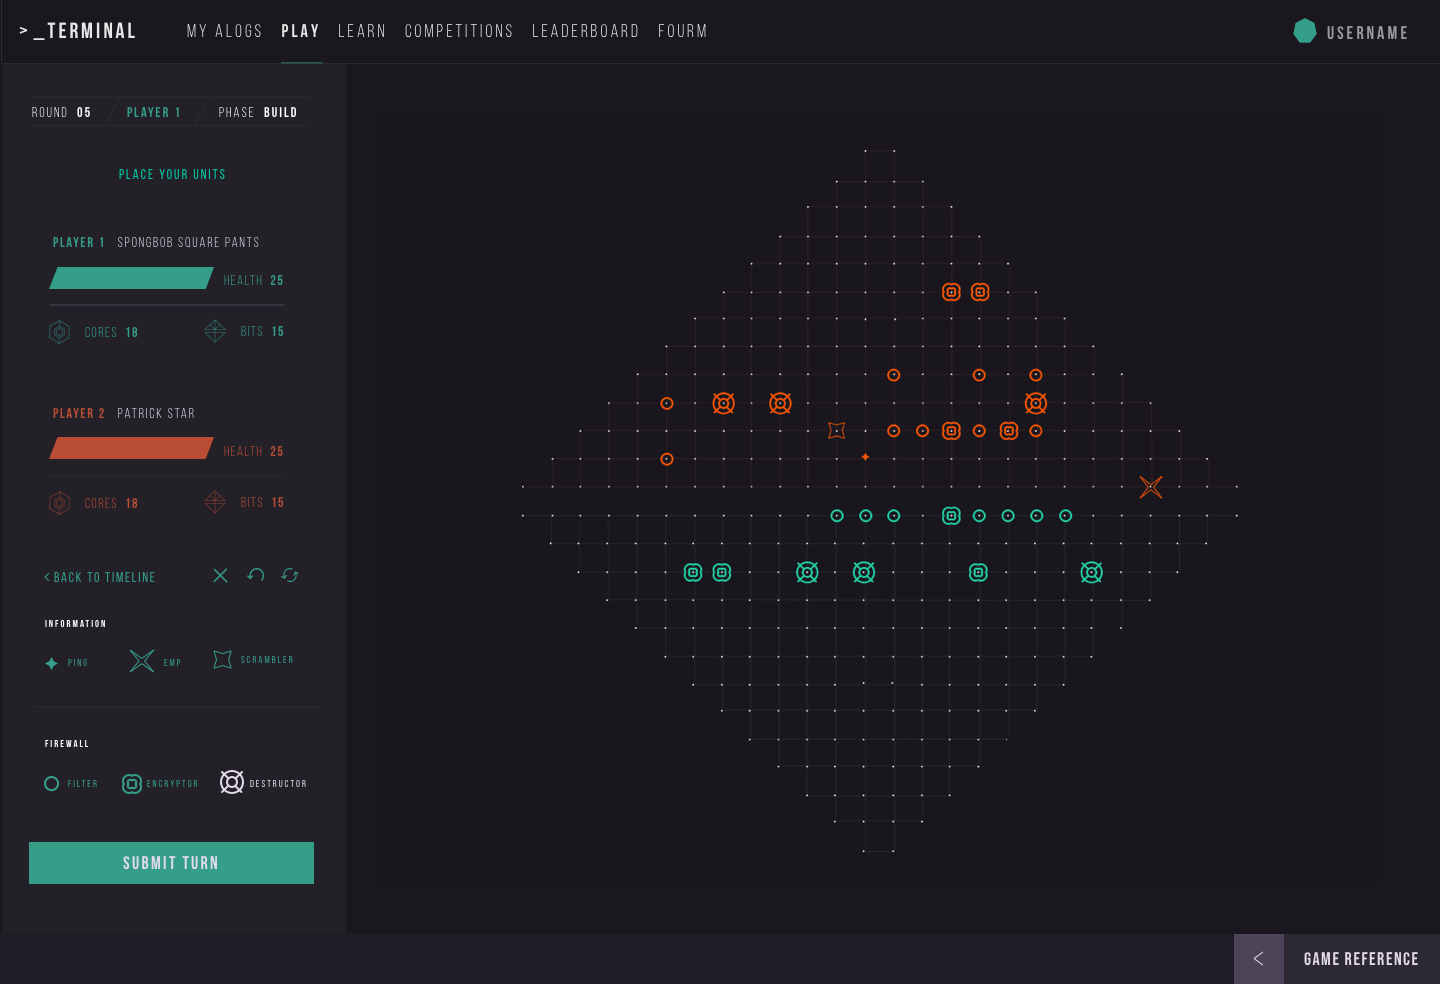The width and height of the screenshot is (1440, 984).
Task: Select the EMP unit icon
Action: (x=142, y=661)
